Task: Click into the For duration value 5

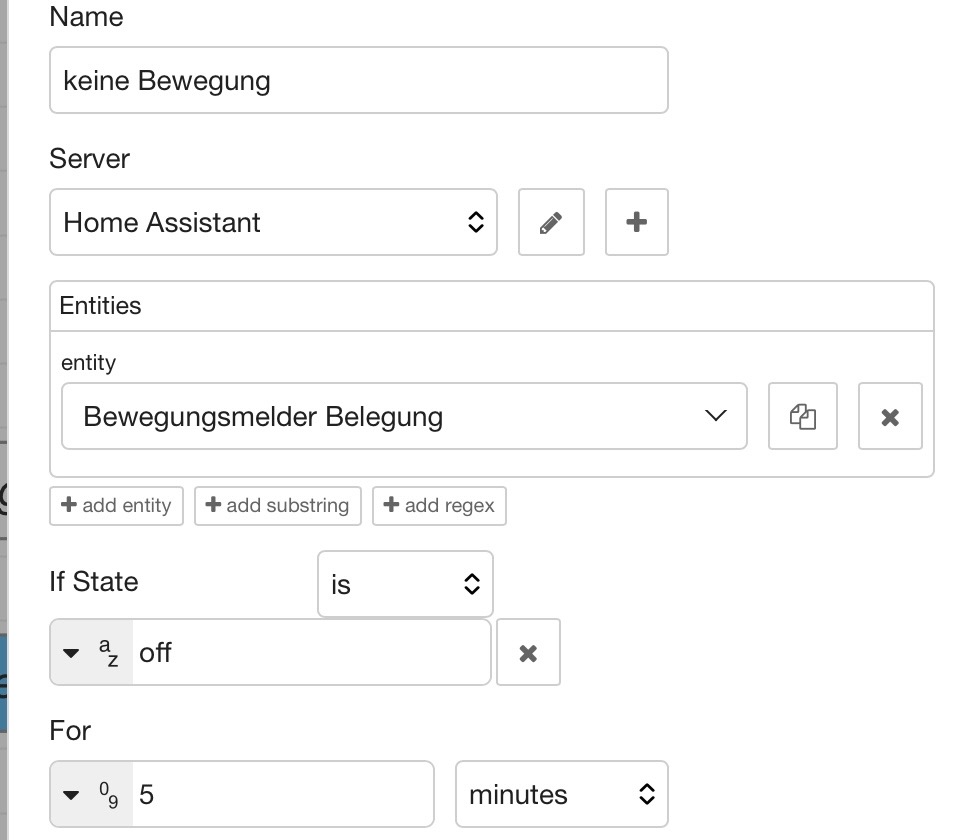Action: (283, 794)
